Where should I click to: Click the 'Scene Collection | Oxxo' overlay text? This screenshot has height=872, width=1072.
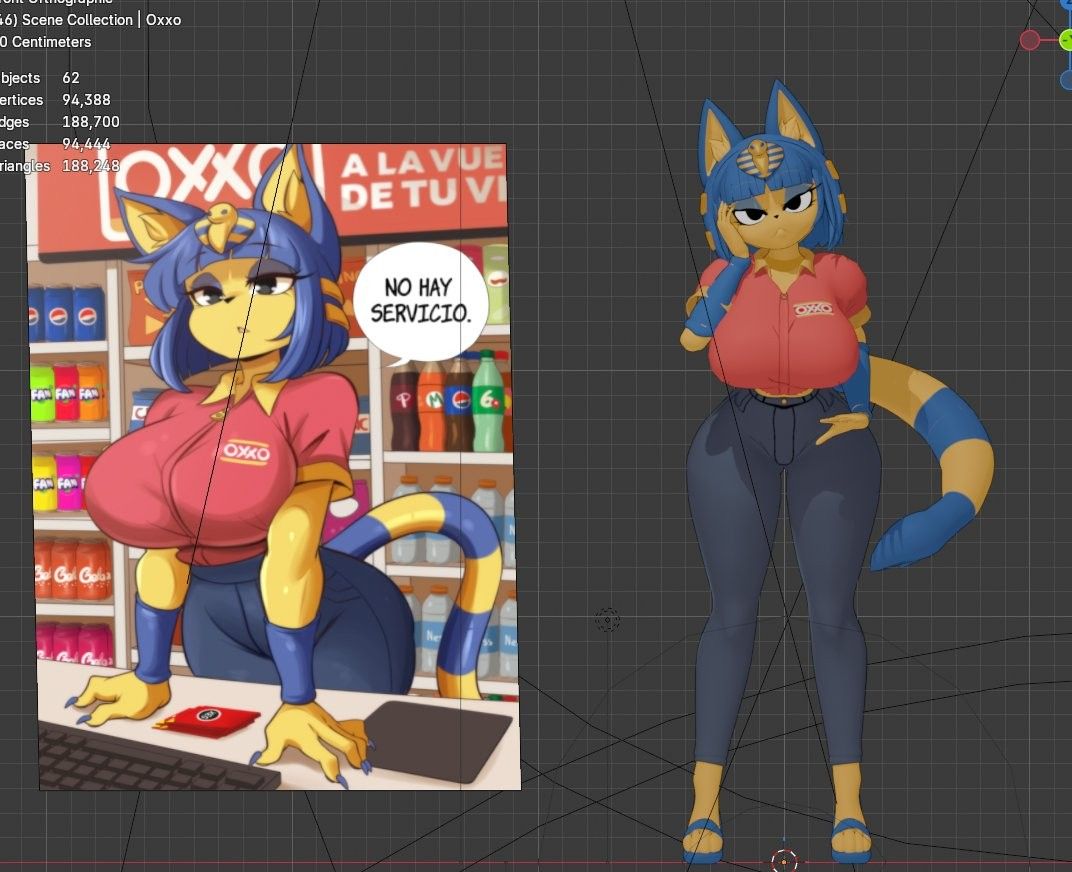click(x=101, y=20)
